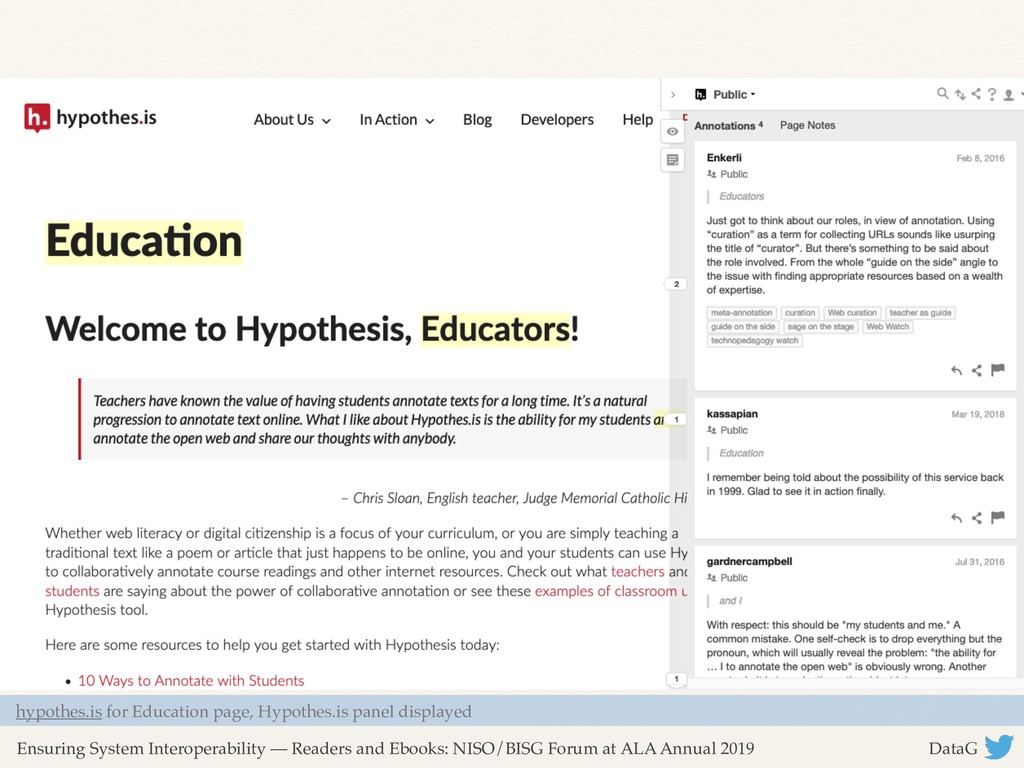Viewport: 1024px width, 768px height.
Task: Open the teachers link in the paragraph
Action: (x=637, y=571)
